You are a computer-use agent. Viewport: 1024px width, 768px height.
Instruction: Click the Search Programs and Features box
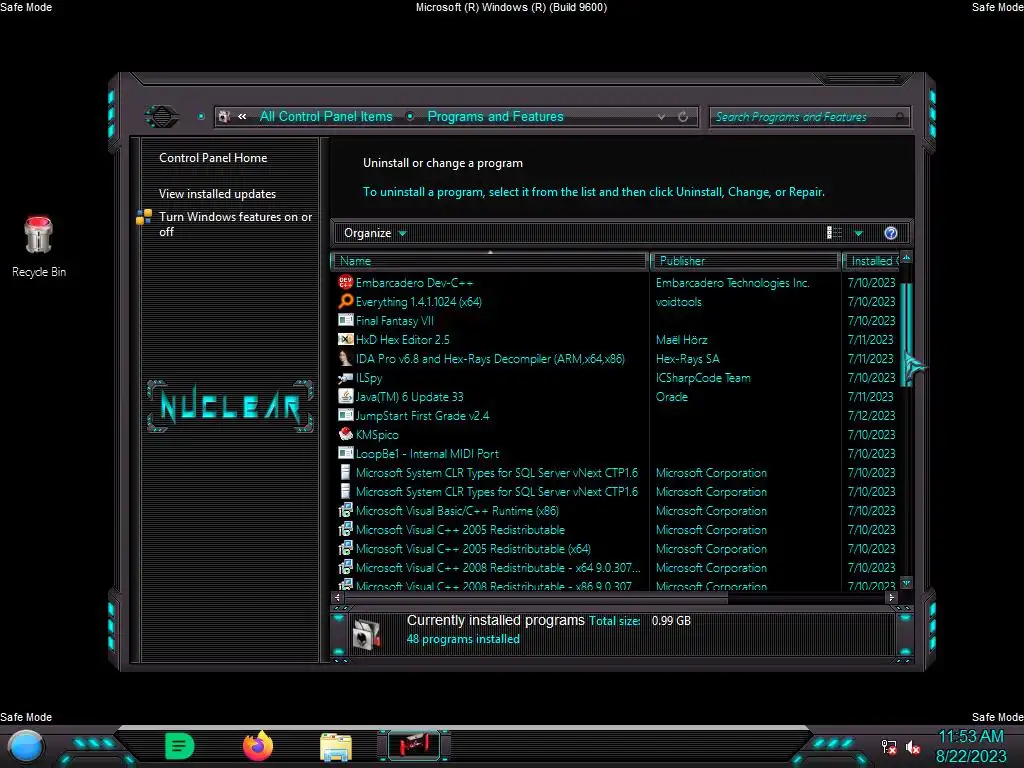click(808, 117)
